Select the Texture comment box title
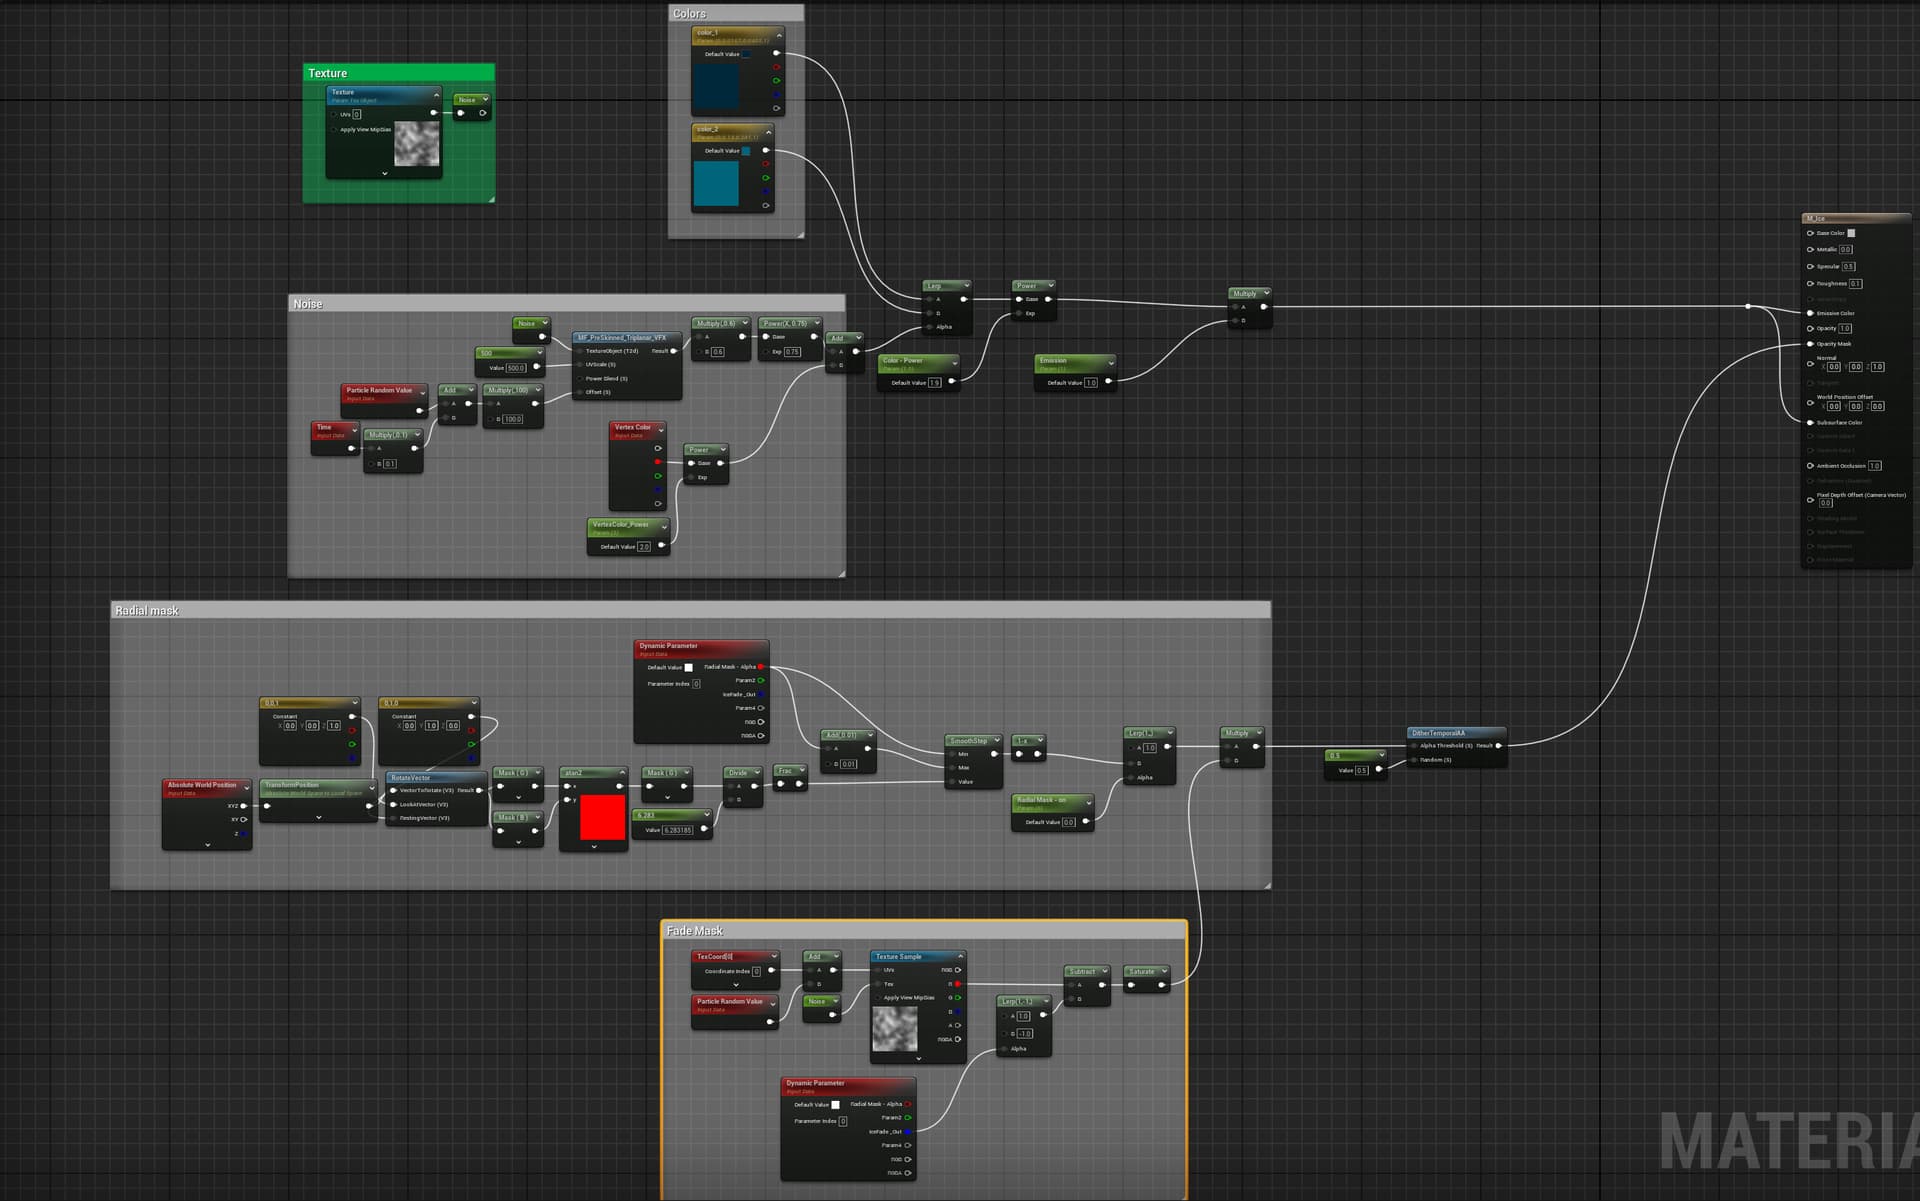The width and height of the screenshot is (1920, 1201). click(x=327, y=73)
